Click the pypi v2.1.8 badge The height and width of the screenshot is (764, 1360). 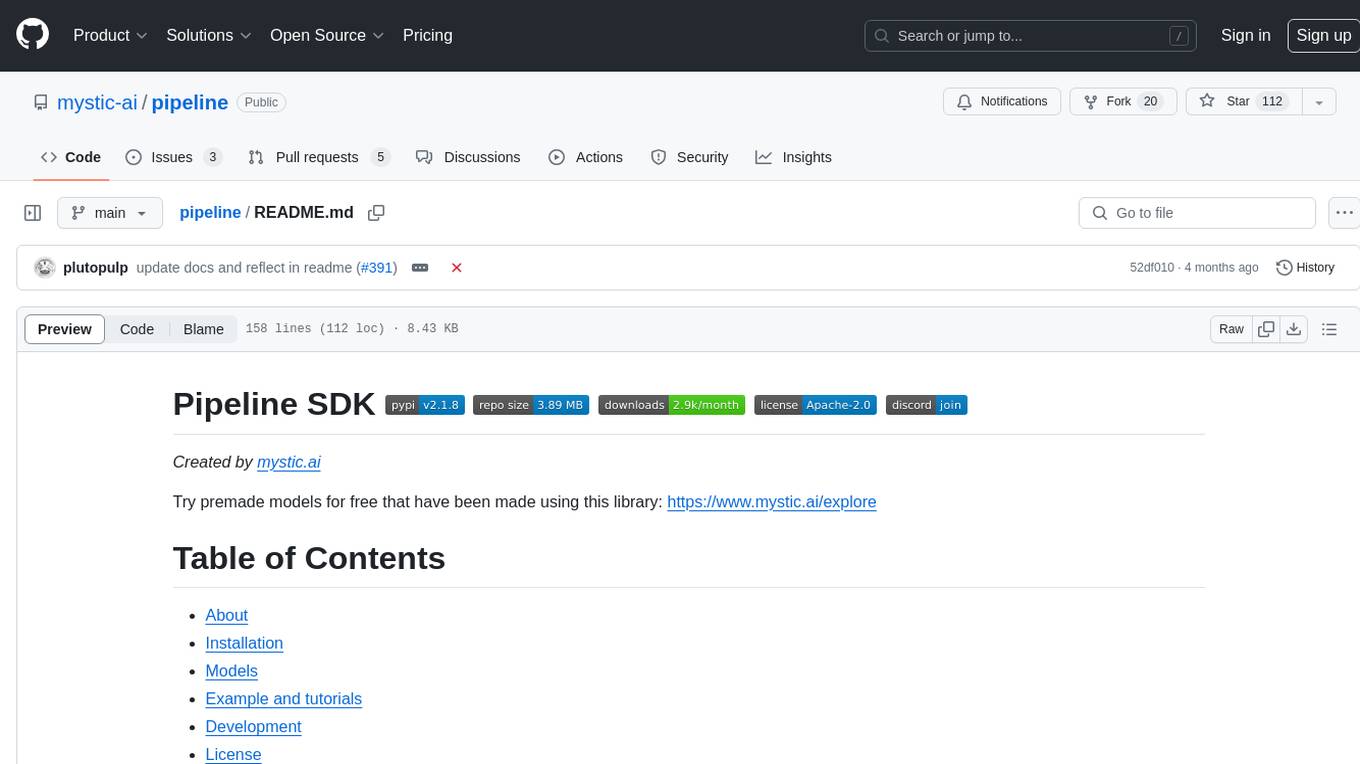point(425,405)
